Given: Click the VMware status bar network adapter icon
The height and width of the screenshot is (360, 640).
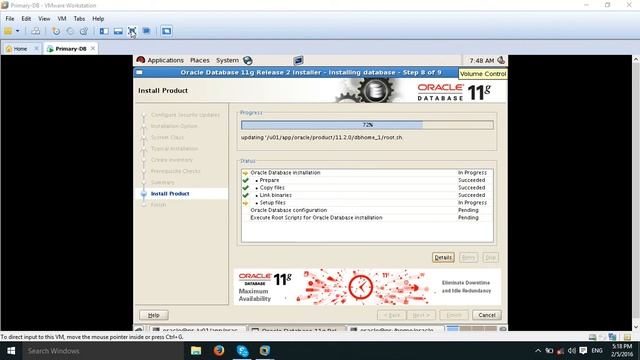Looking at the screenshot, I should click(x=612, y=337).
